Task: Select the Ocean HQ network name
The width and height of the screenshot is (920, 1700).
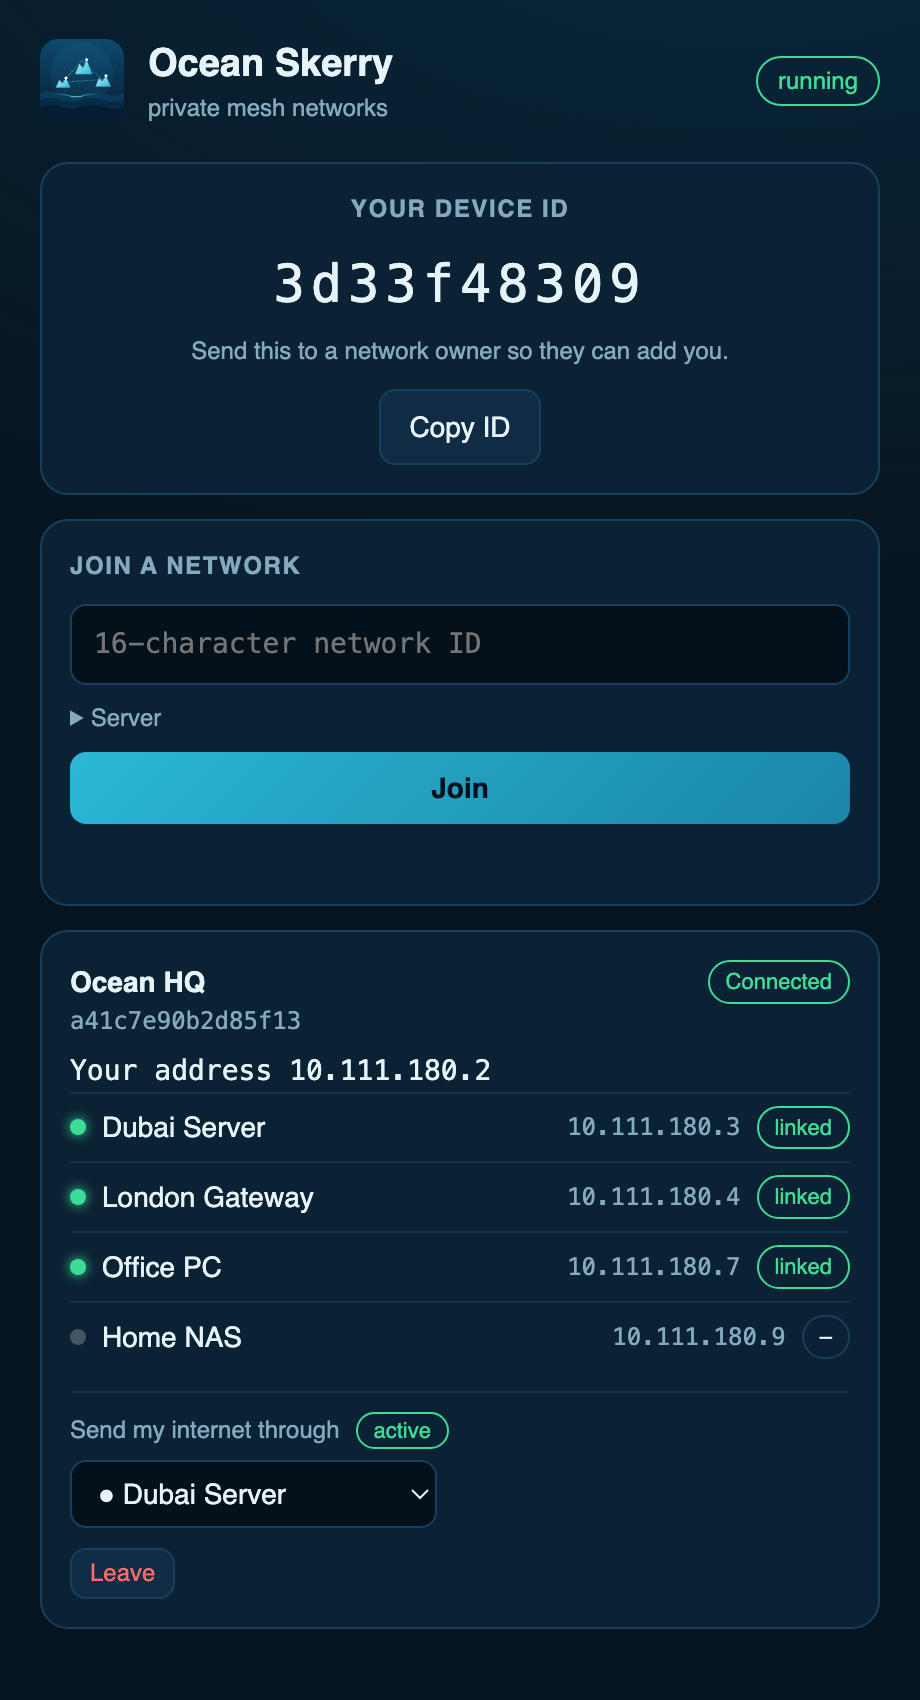Action: 138,982
